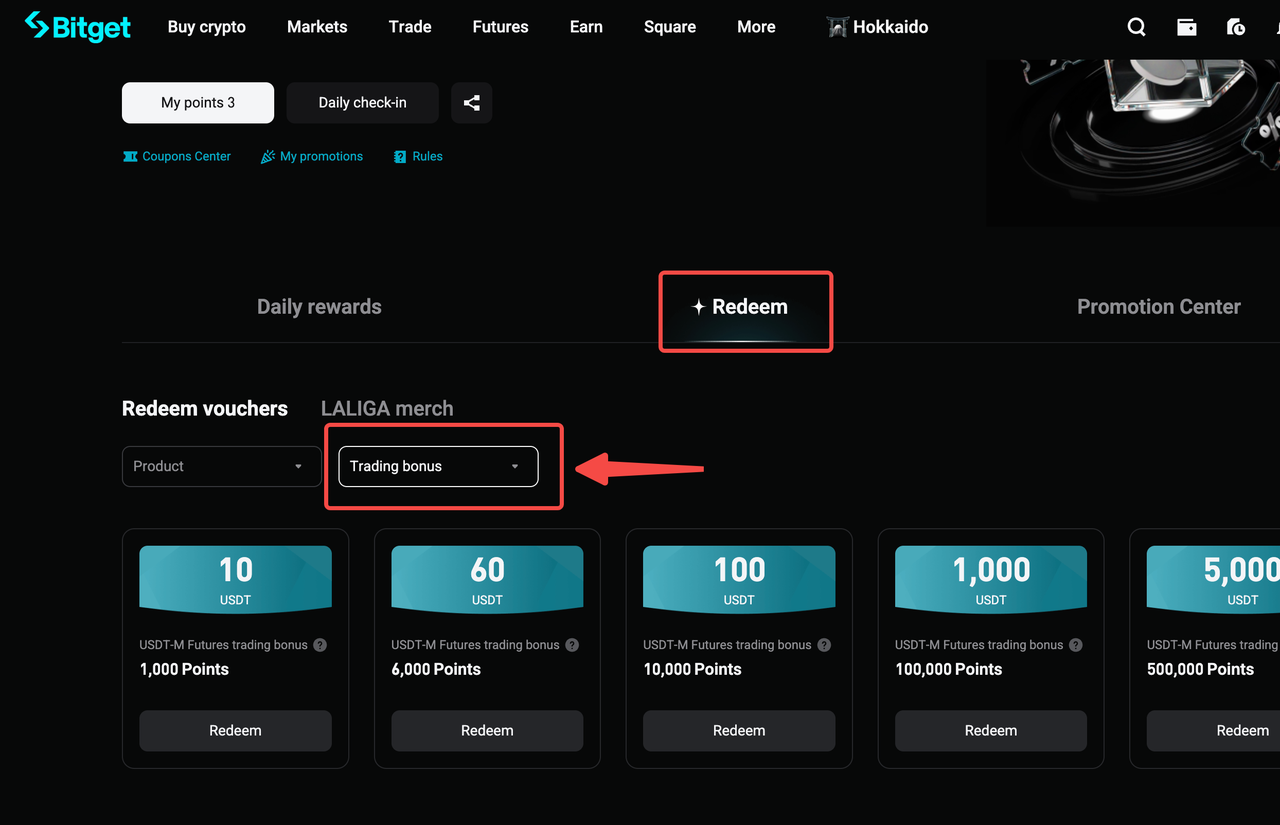Open Coupons Center via the ticket icon
This screenshot has width=1280, height=825.
pyautogui.click(x=131, y=156)
